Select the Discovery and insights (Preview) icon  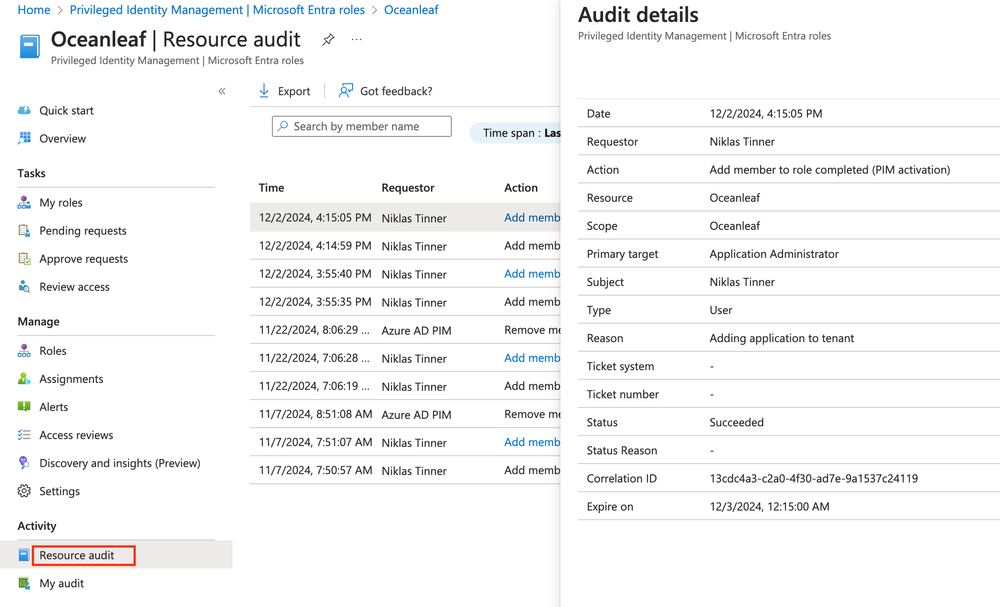coord(23,462)
